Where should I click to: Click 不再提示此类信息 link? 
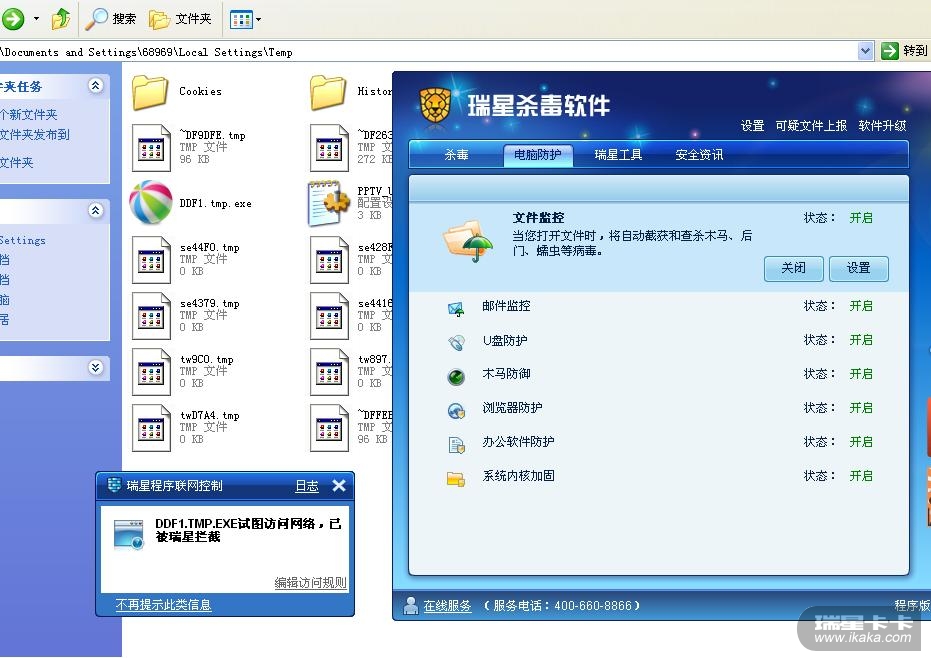163,605
